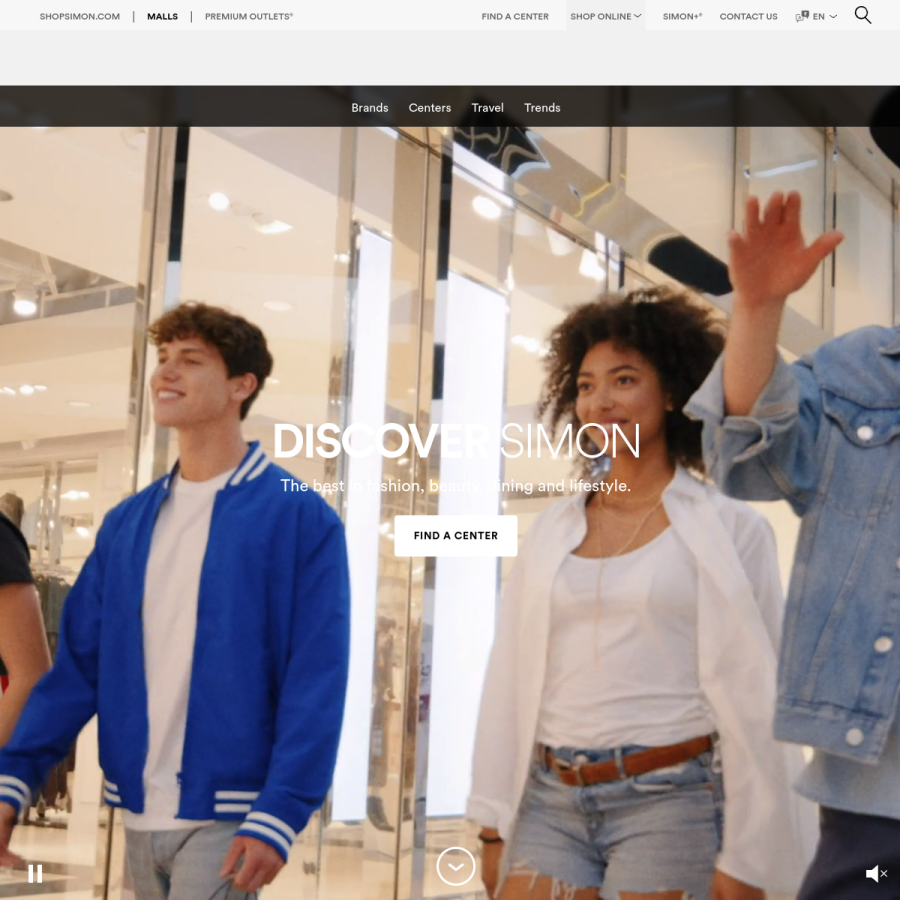Viewport: 900px width, 900px height.
Task: Click the Discover Simon headline
Action: (x=456, y=441)
